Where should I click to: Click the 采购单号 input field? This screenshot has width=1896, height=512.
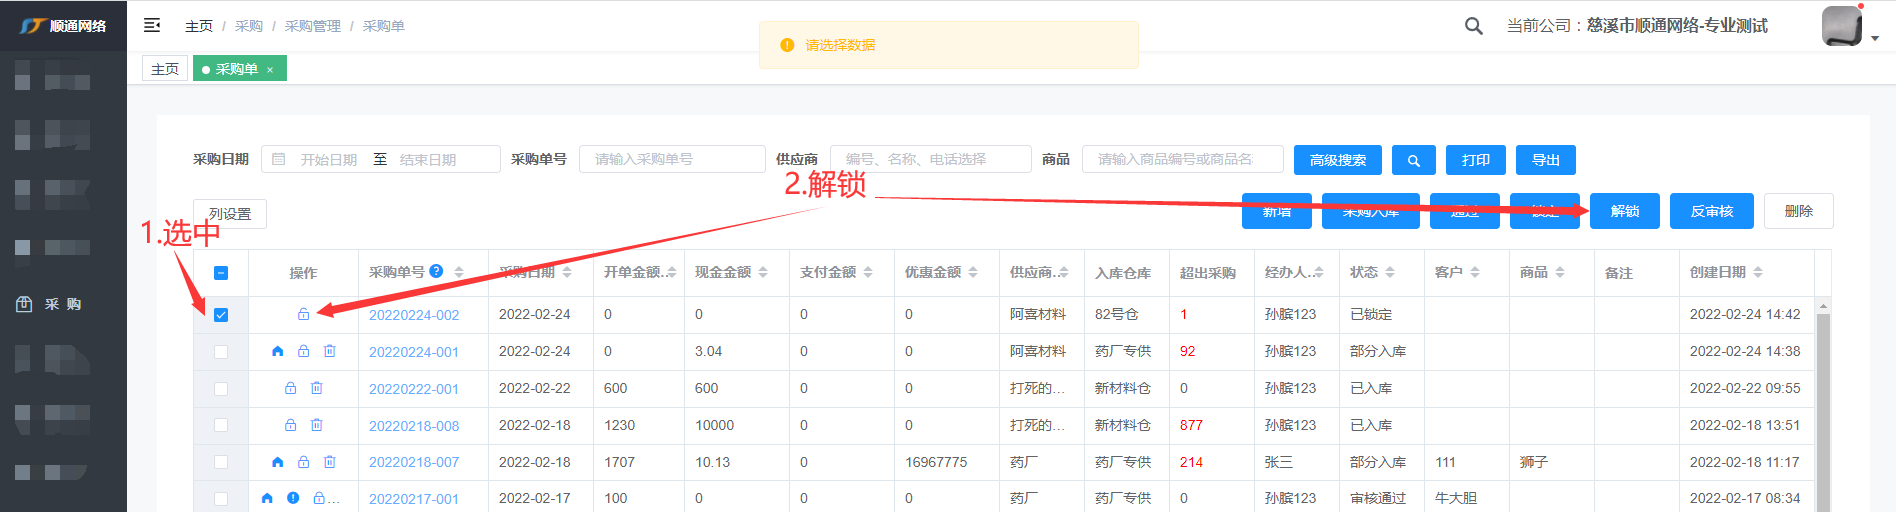[671, 159]
